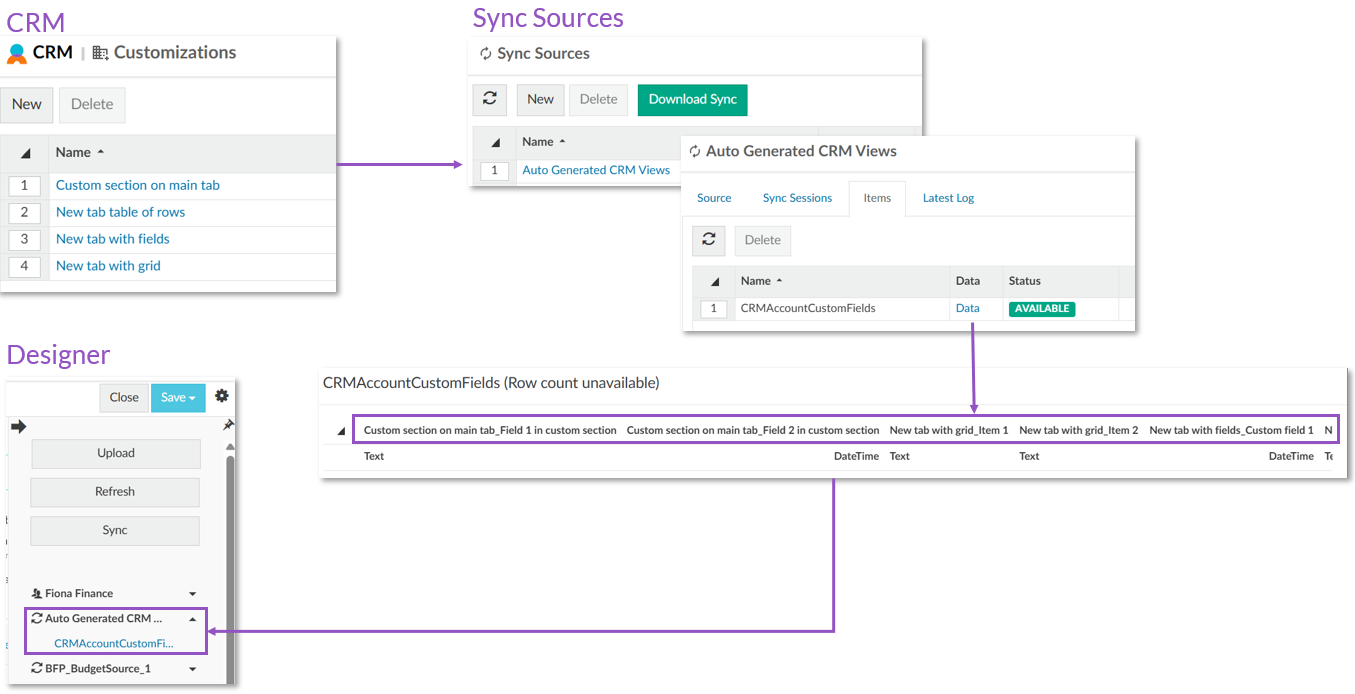Click the Designer panel vertical scrollbar
Viewport: 1355px width, 694px height.
tap(230, 560)
